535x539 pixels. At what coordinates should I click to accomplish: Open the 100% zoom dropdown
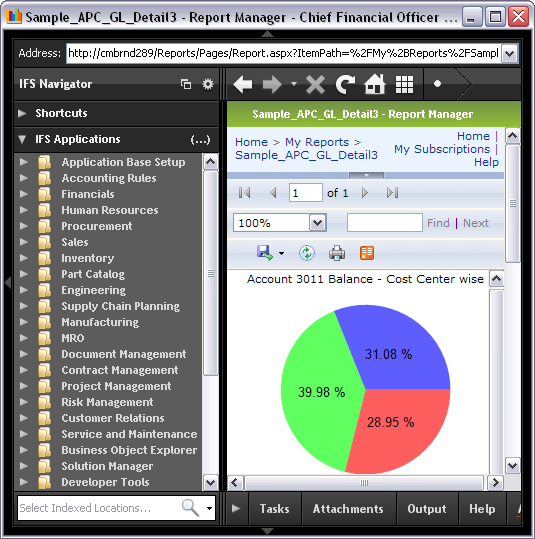tap(317, 223)
